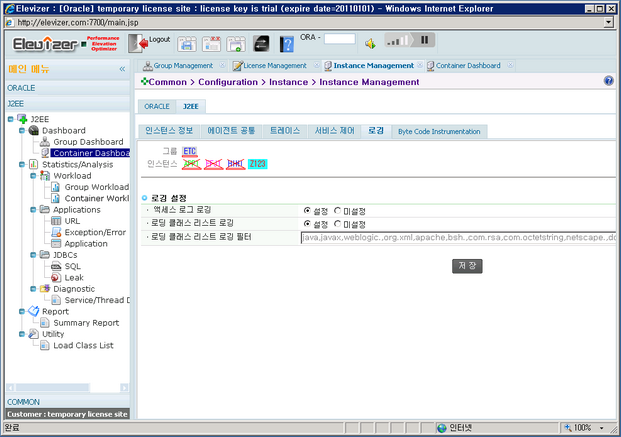
Task: Click the add new tab toolbar icon
Action: coord(236,44)
